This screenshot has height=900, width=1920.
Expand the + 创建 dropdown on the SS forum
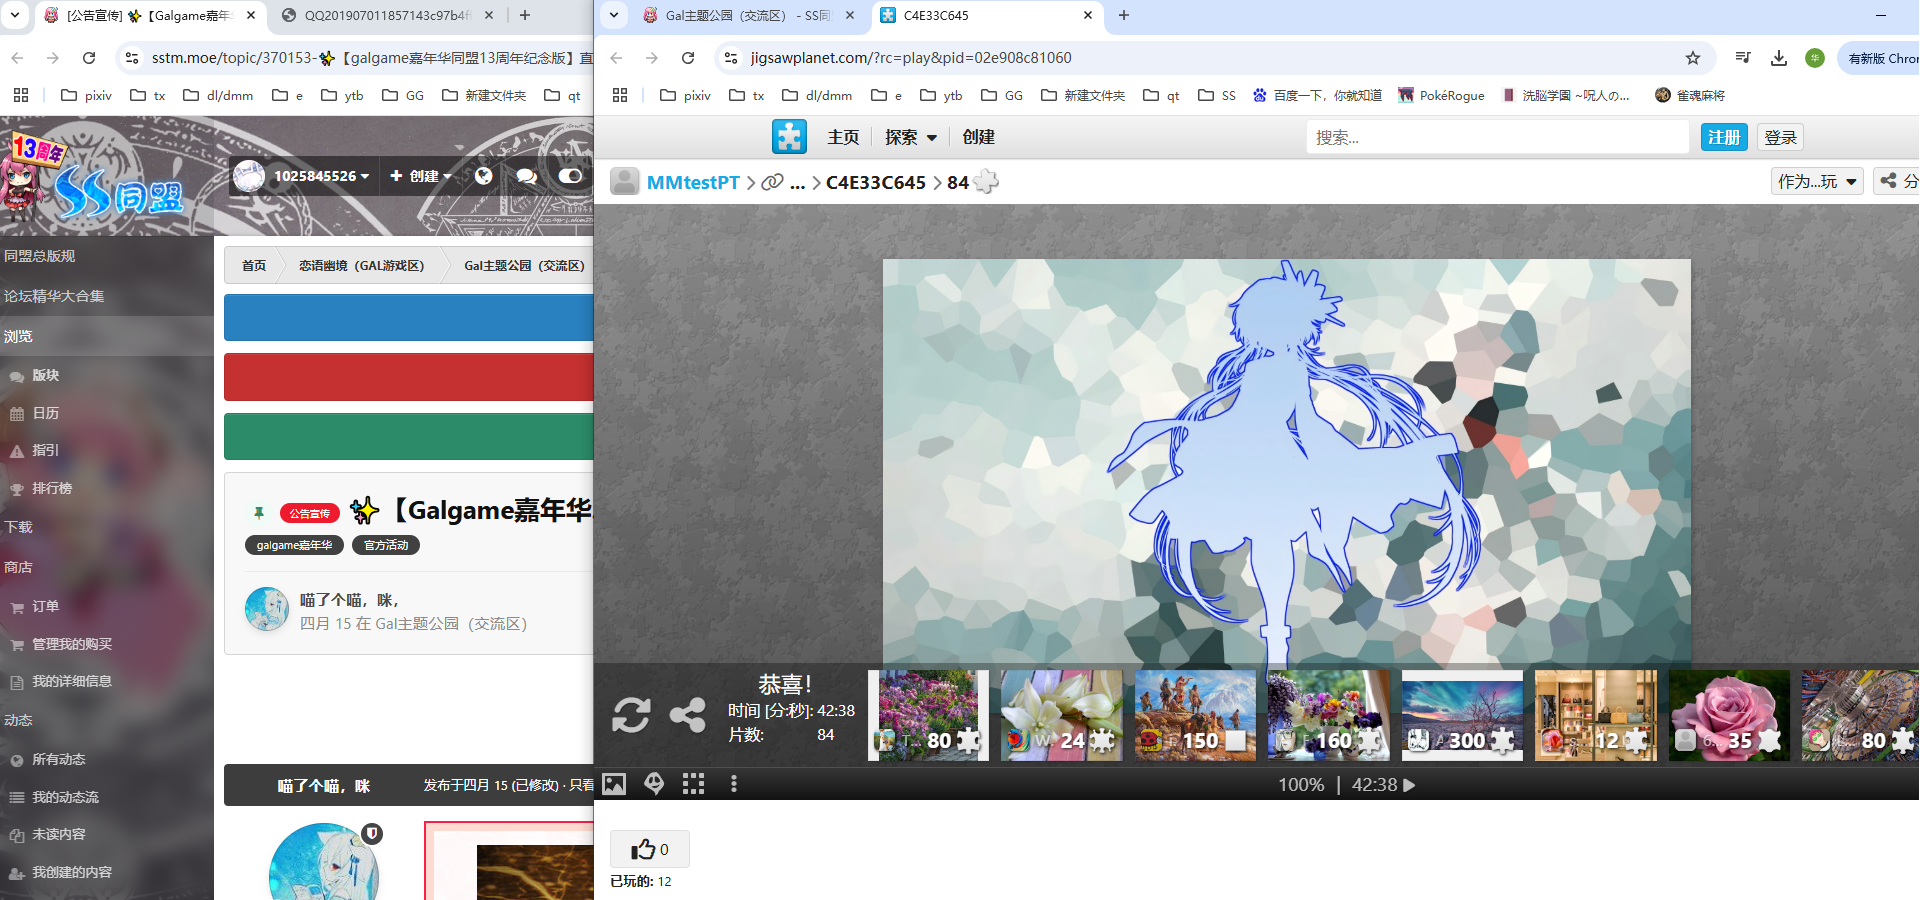(420, 176)
